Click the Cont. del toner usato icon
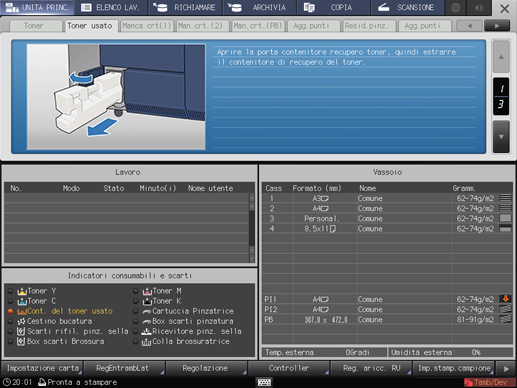Image resolution: width=517 pixels, height=388 pixels. [22, 312]
